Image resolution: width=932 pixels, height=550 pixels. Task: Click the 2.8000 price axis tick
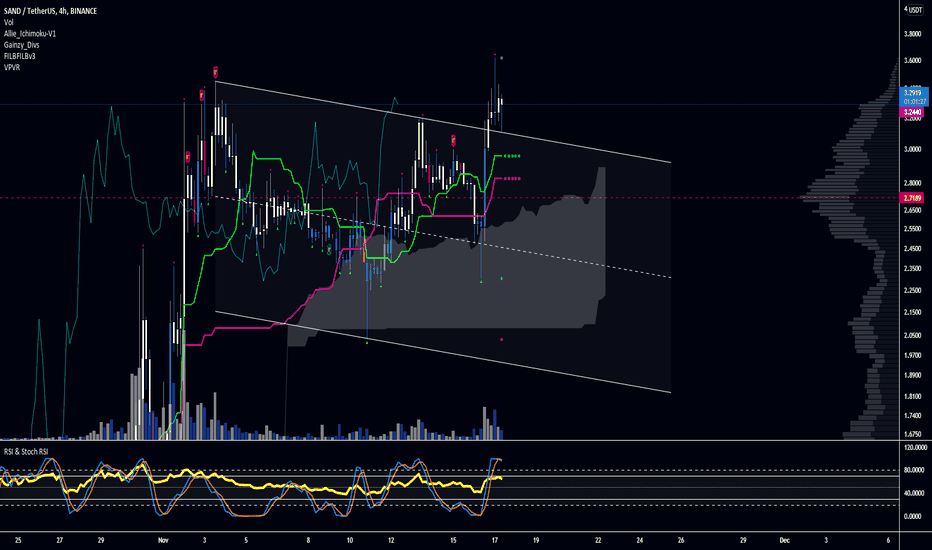pyautogui.click(x=912, y=183)
